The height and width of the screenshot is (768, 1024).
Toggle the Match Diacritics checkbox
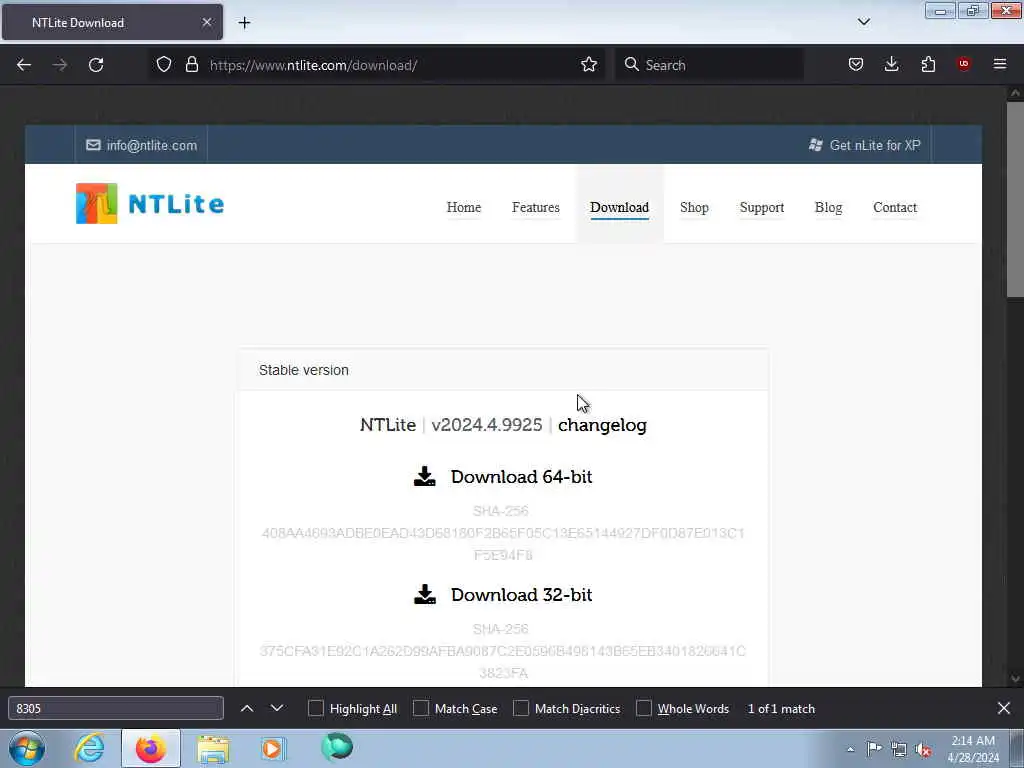click(520, 709)
